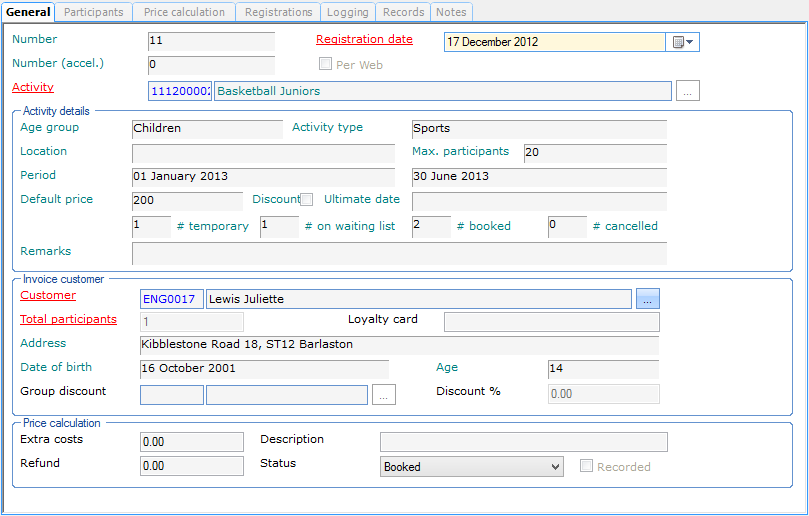This screenshot has width=809, height=516.
Task: Click the Total participants link
Action: pyautogui.click(x=68, y=320)
